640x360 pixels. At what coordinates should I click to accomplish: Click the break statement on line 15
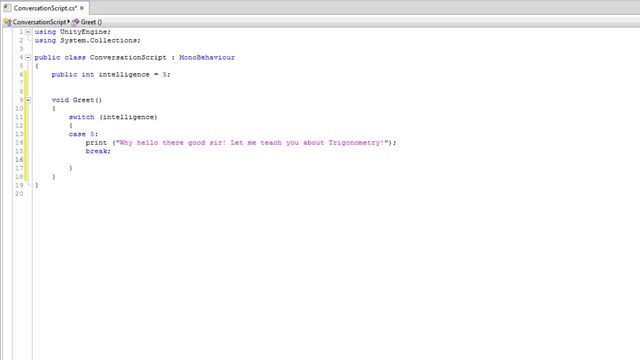(98, 151)
